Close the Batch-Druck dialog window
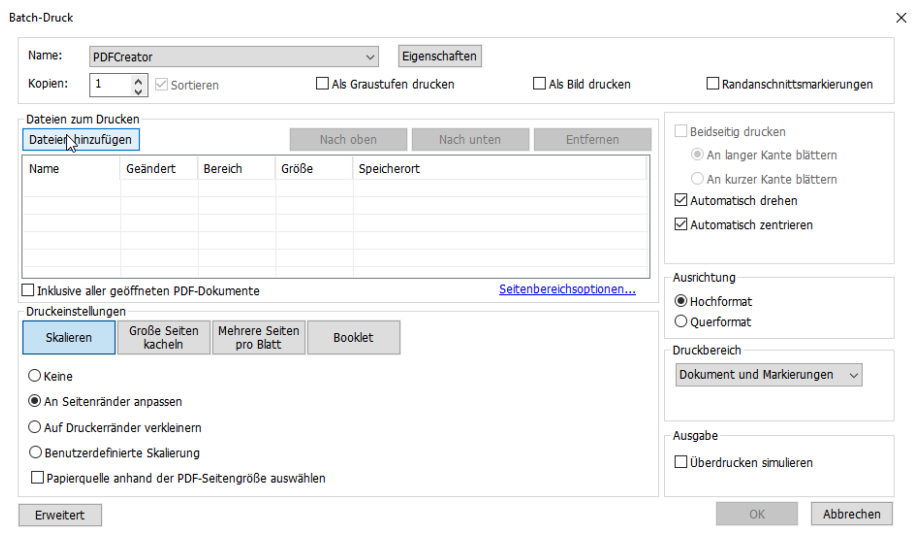The height and width of the screenshot is (539, 917). coord(899,17)
